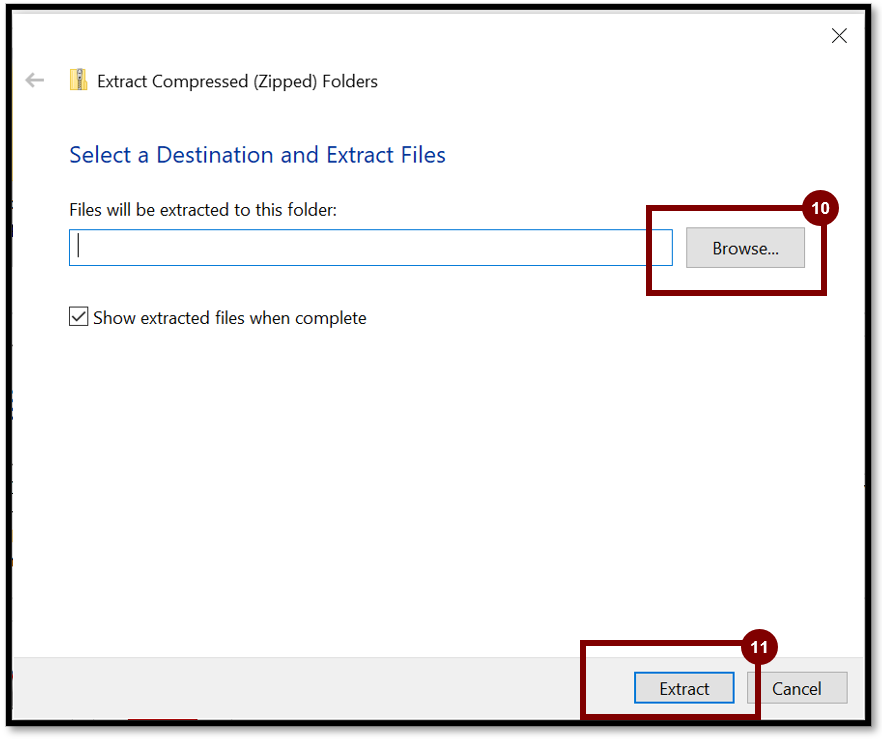Cancel the extraction wizard
The height and width of the screenshot is (739, 882).
click(x=797, y=688)
